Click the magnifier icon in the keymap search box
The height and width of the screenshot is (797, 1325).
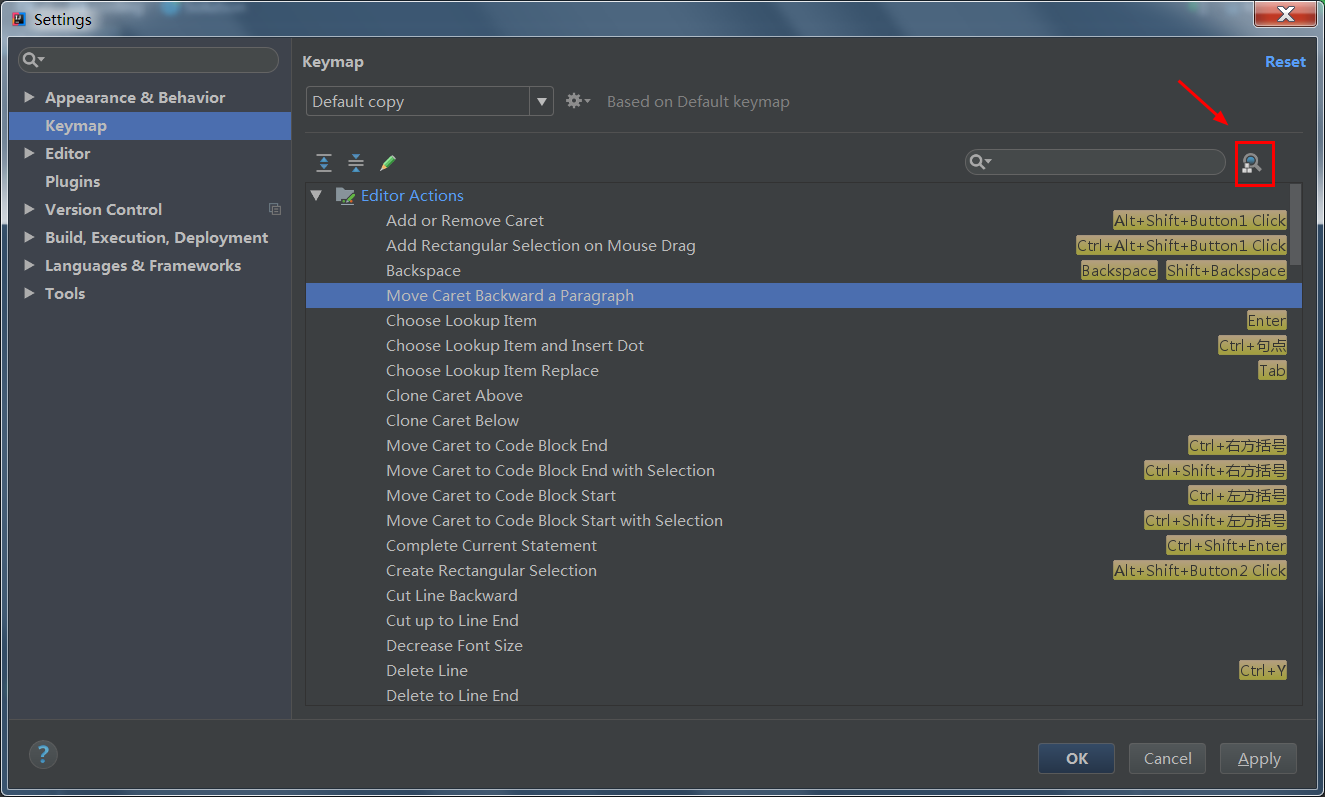pos(980,162)
